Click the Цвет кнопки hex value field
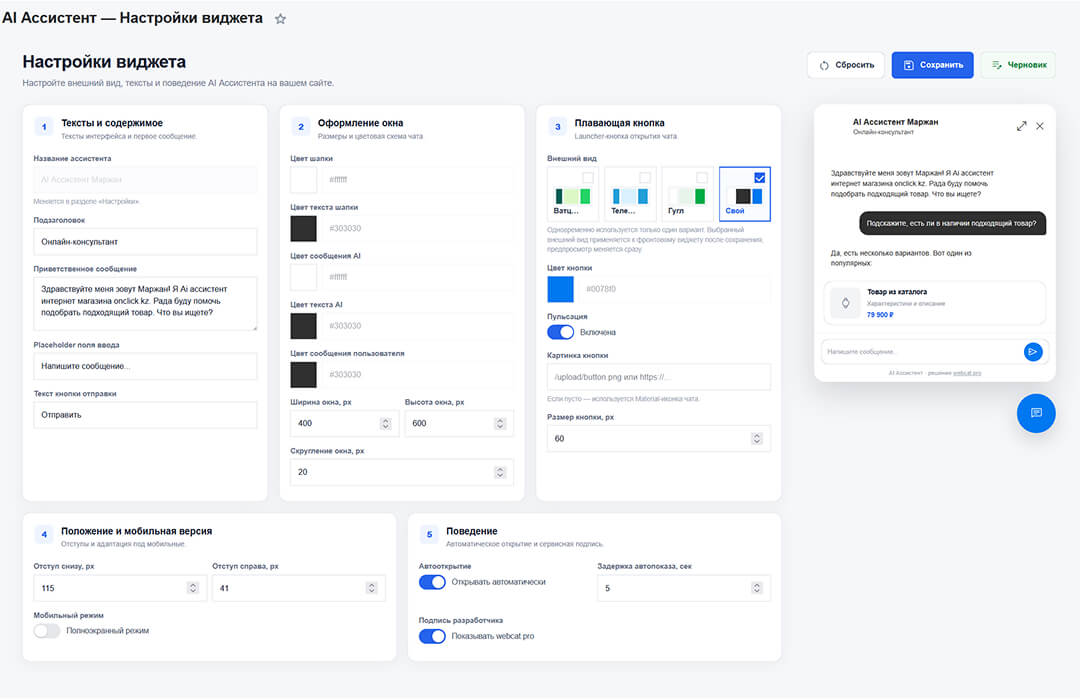 click(x=674, y=289)
